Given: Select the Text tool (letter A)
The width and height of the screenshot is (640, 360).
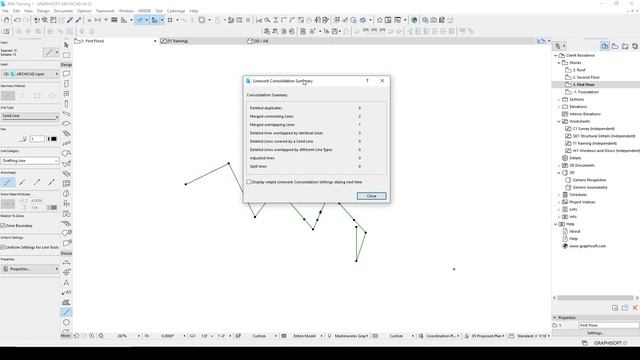Looking at the screenshot, I should (66, 282).
